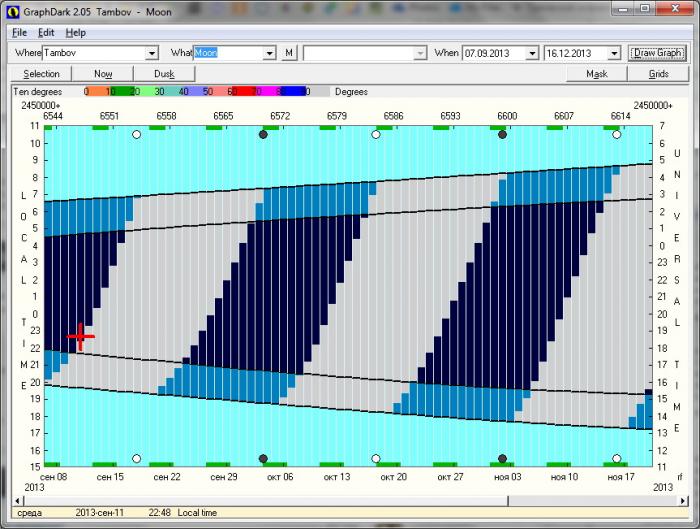Click the среда weekday in status bar
Image resolution: width=700 pixels, height=529 pixels.
tap(29, 513)
